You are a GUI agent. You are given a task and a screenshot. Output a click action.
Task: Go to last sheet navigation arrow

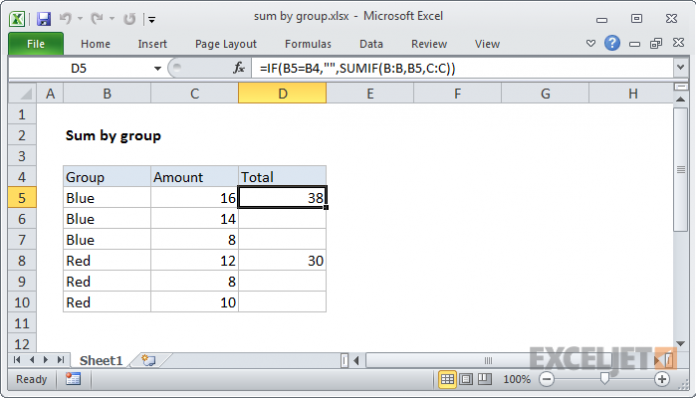(61, 360)
